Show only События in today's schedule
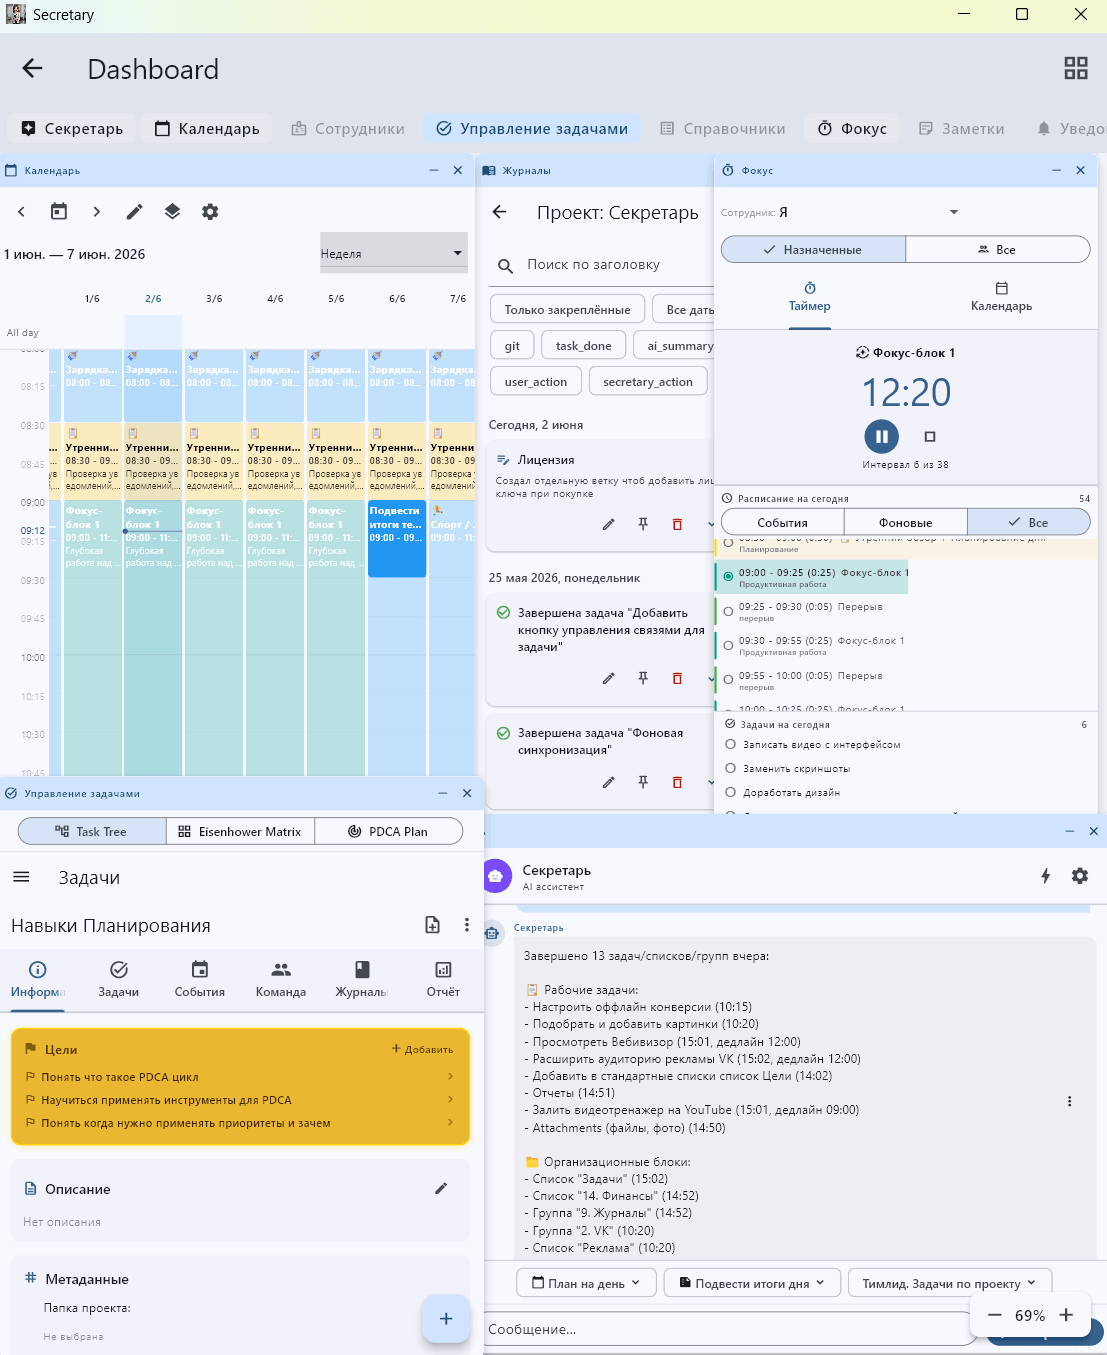Image resolution: width=1107 pixels, height=1355 pixels. click(x=782, y=522)
